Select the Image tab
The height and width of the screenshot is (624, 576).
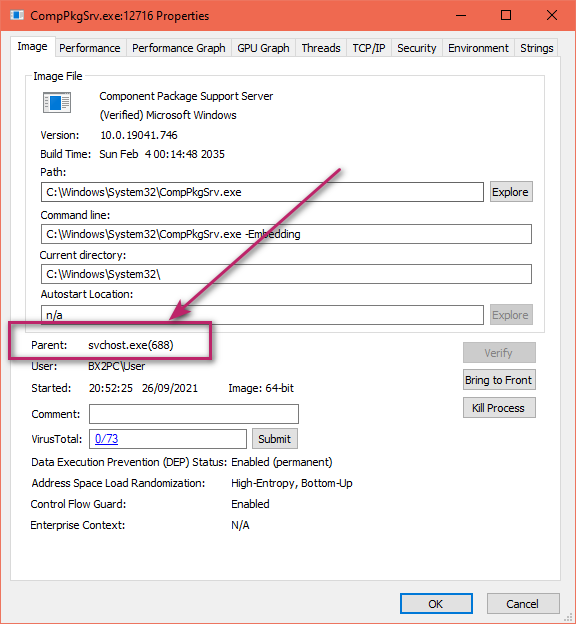click(32, 47)
